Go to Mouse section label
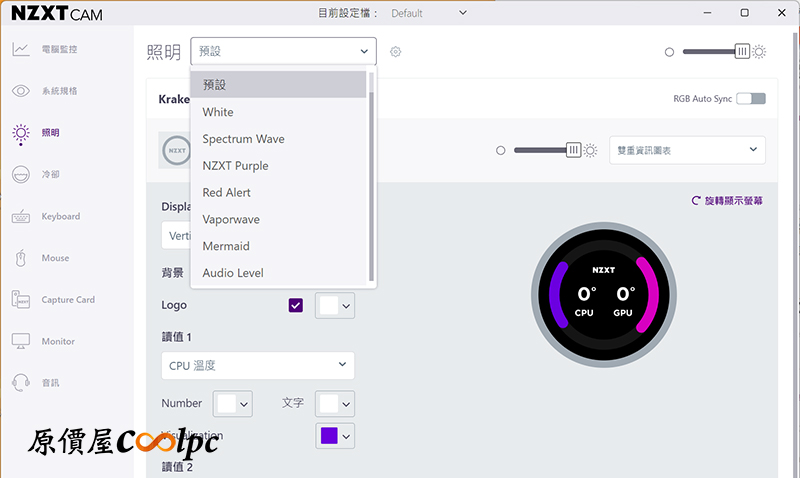 click(55, 258)
